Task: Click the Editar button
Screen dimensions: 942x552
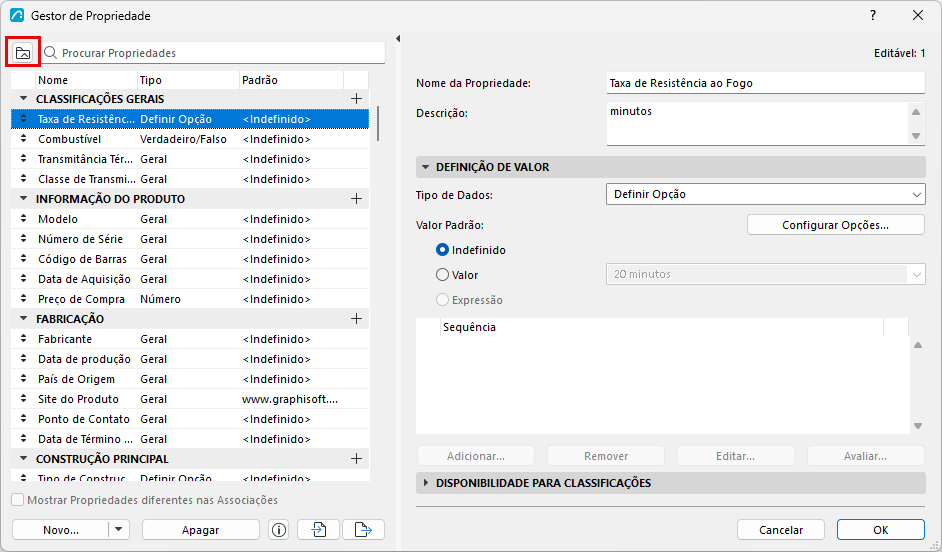Action: [735, 456]
